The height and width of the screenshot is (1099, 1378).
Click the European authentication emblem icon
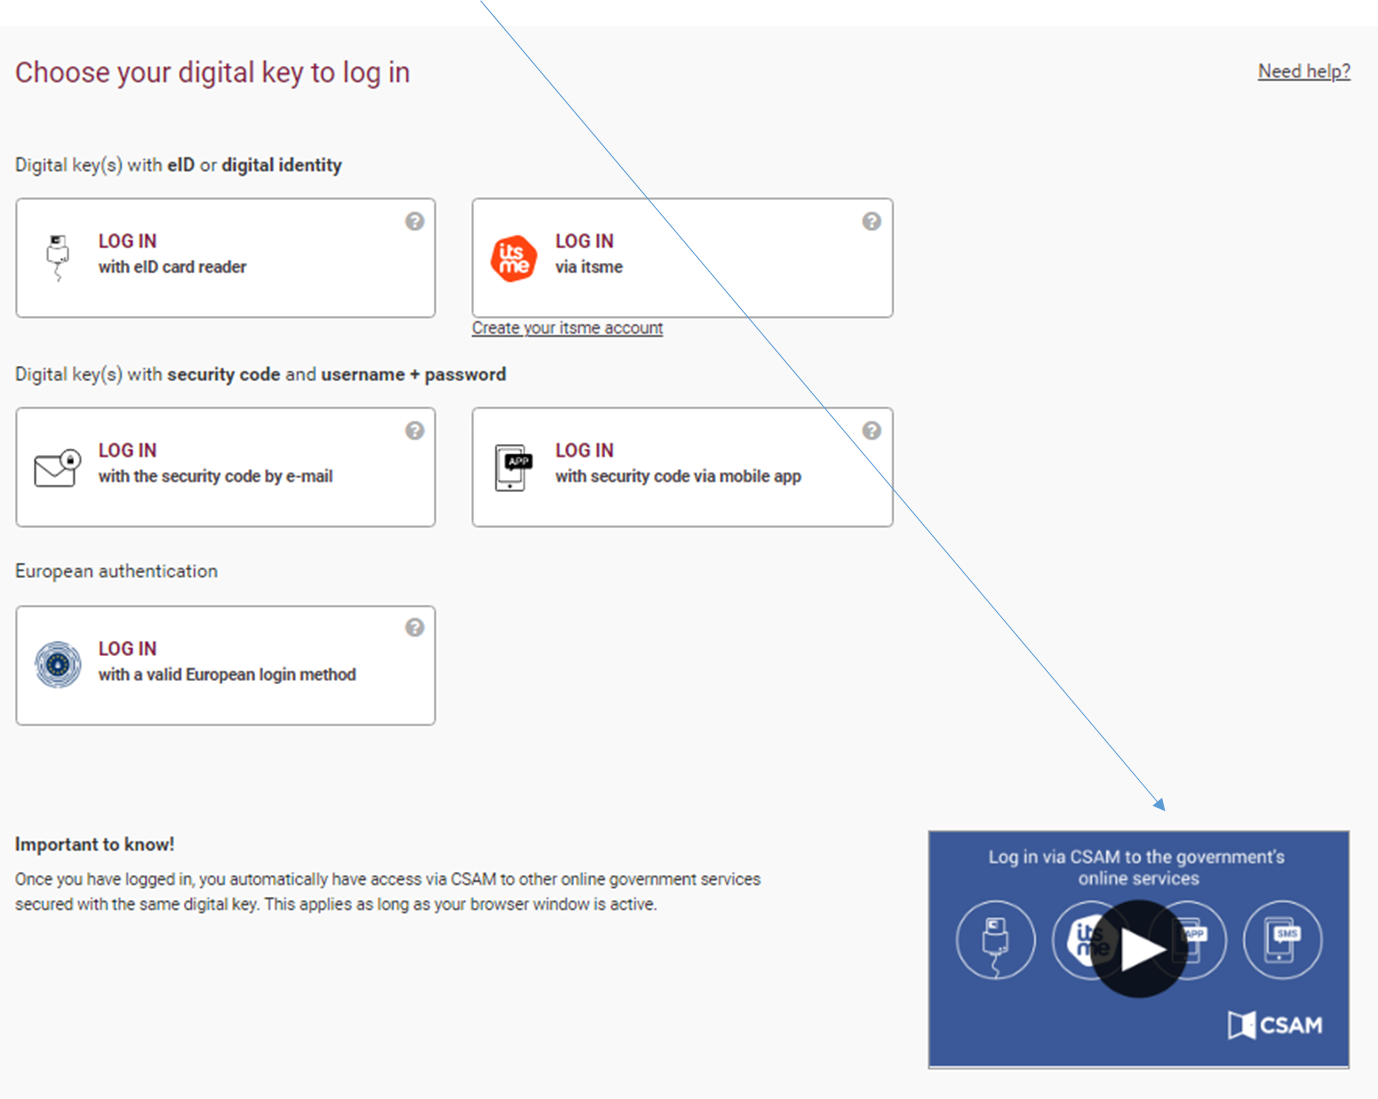58,664
